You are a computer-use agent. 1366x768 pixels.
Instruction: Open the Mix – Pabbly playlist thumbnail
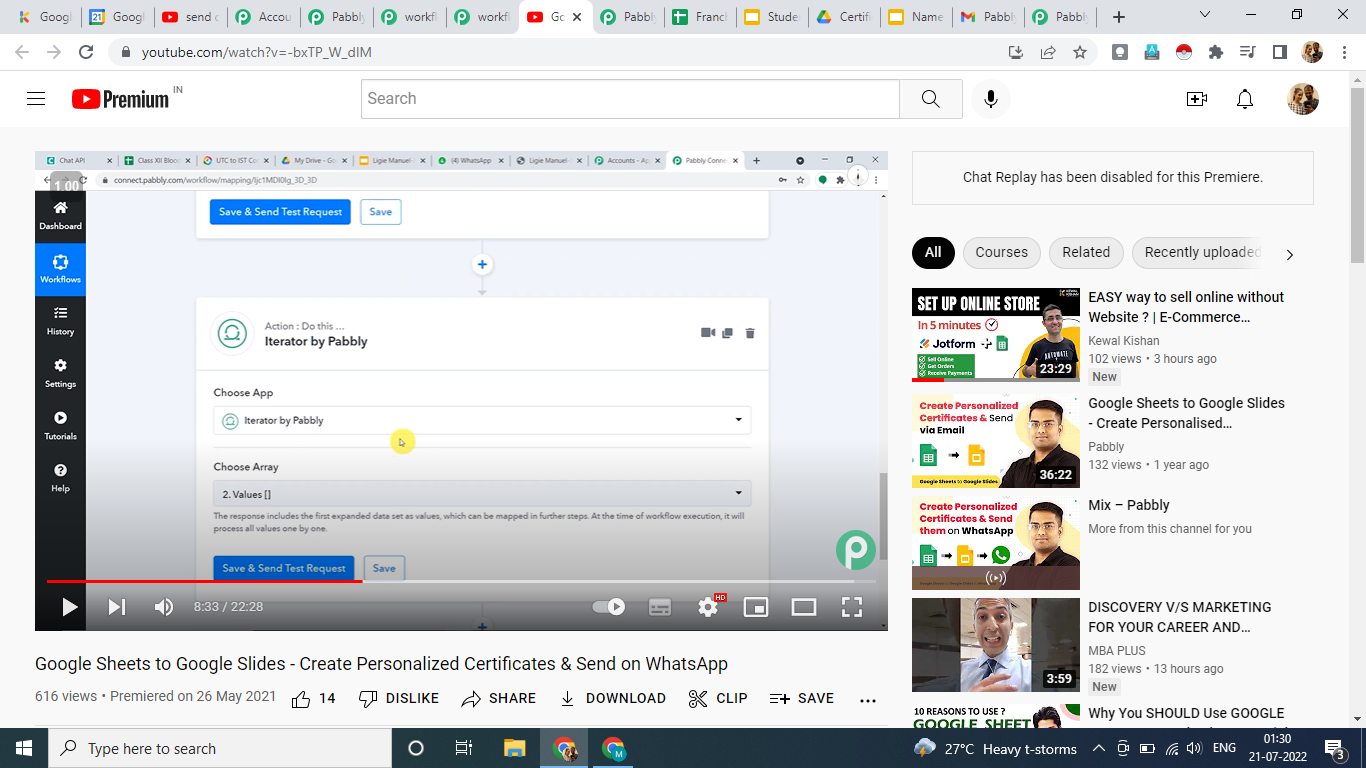pyautogui.click(x=996, y=543)
